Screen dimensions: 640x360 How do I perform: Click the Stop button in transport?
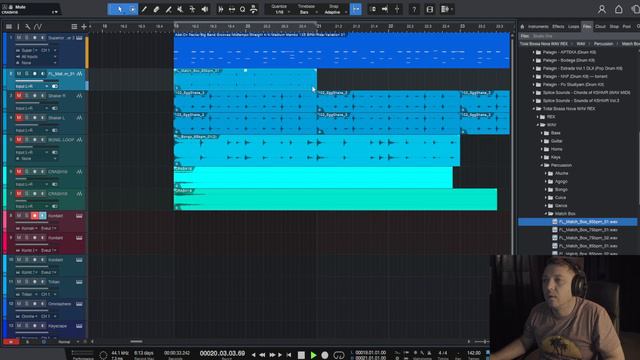[301, 355]
